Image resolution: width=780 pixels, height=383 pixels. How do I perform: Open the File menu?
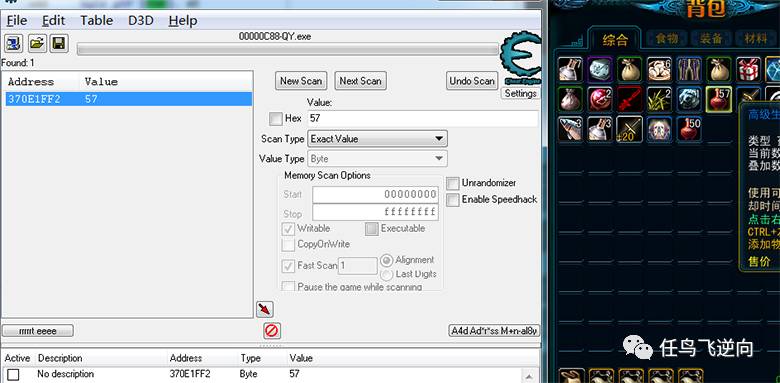click(x=17, y=20)
